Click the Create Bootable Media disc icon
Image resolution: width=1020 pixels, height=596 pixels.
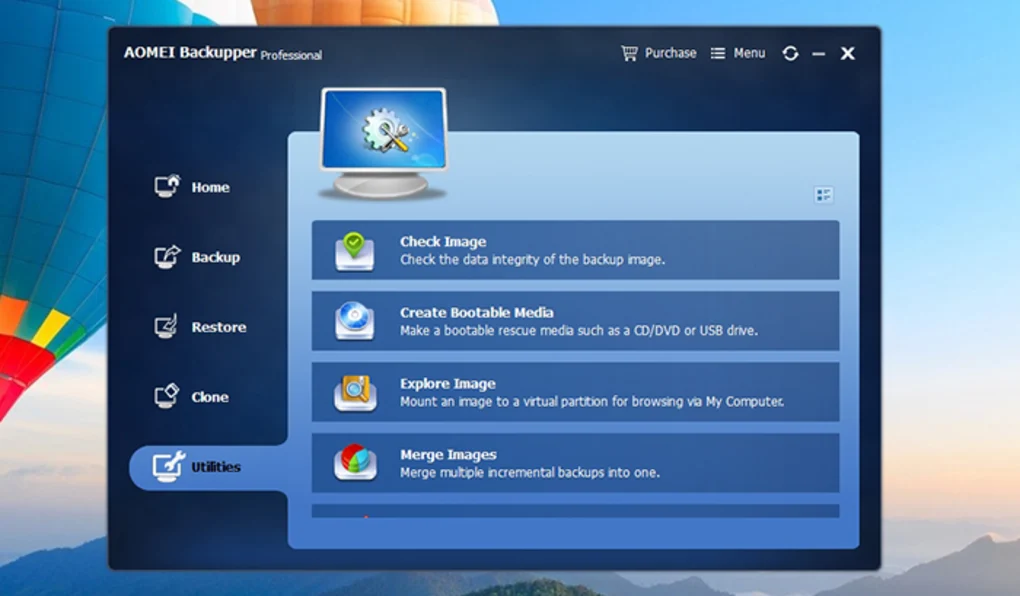355,322
